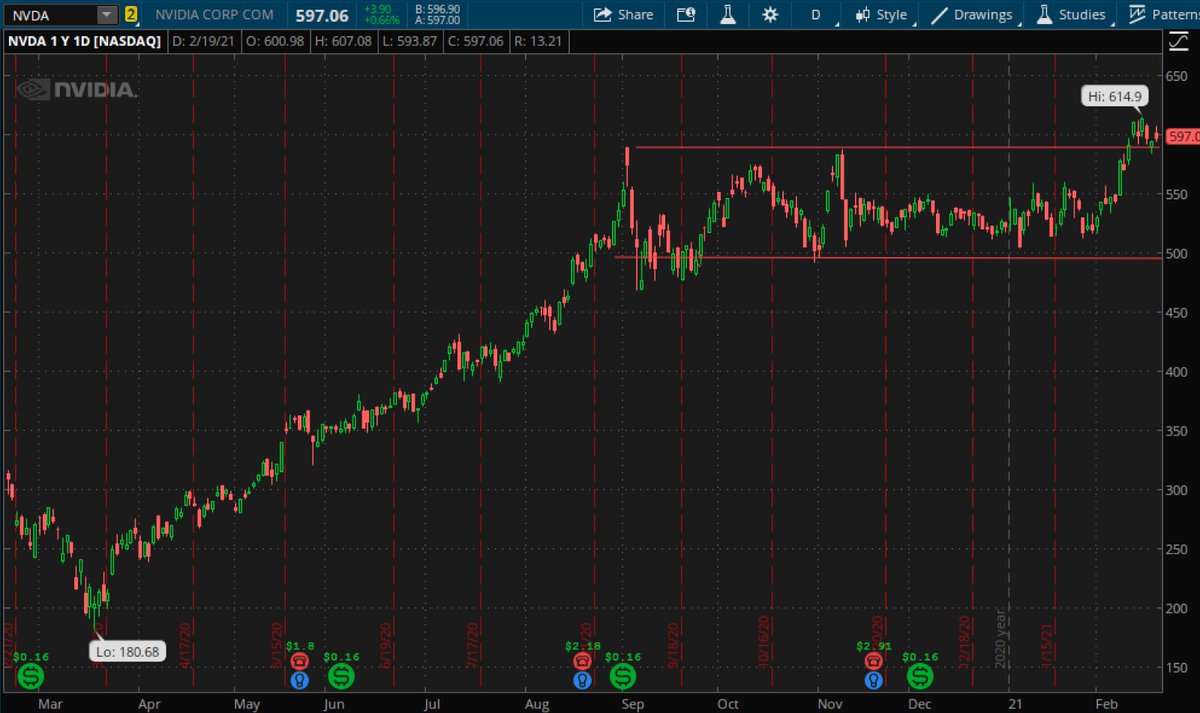
Task: Select the upper red horizontal resistance line
Action: (898, 148)
